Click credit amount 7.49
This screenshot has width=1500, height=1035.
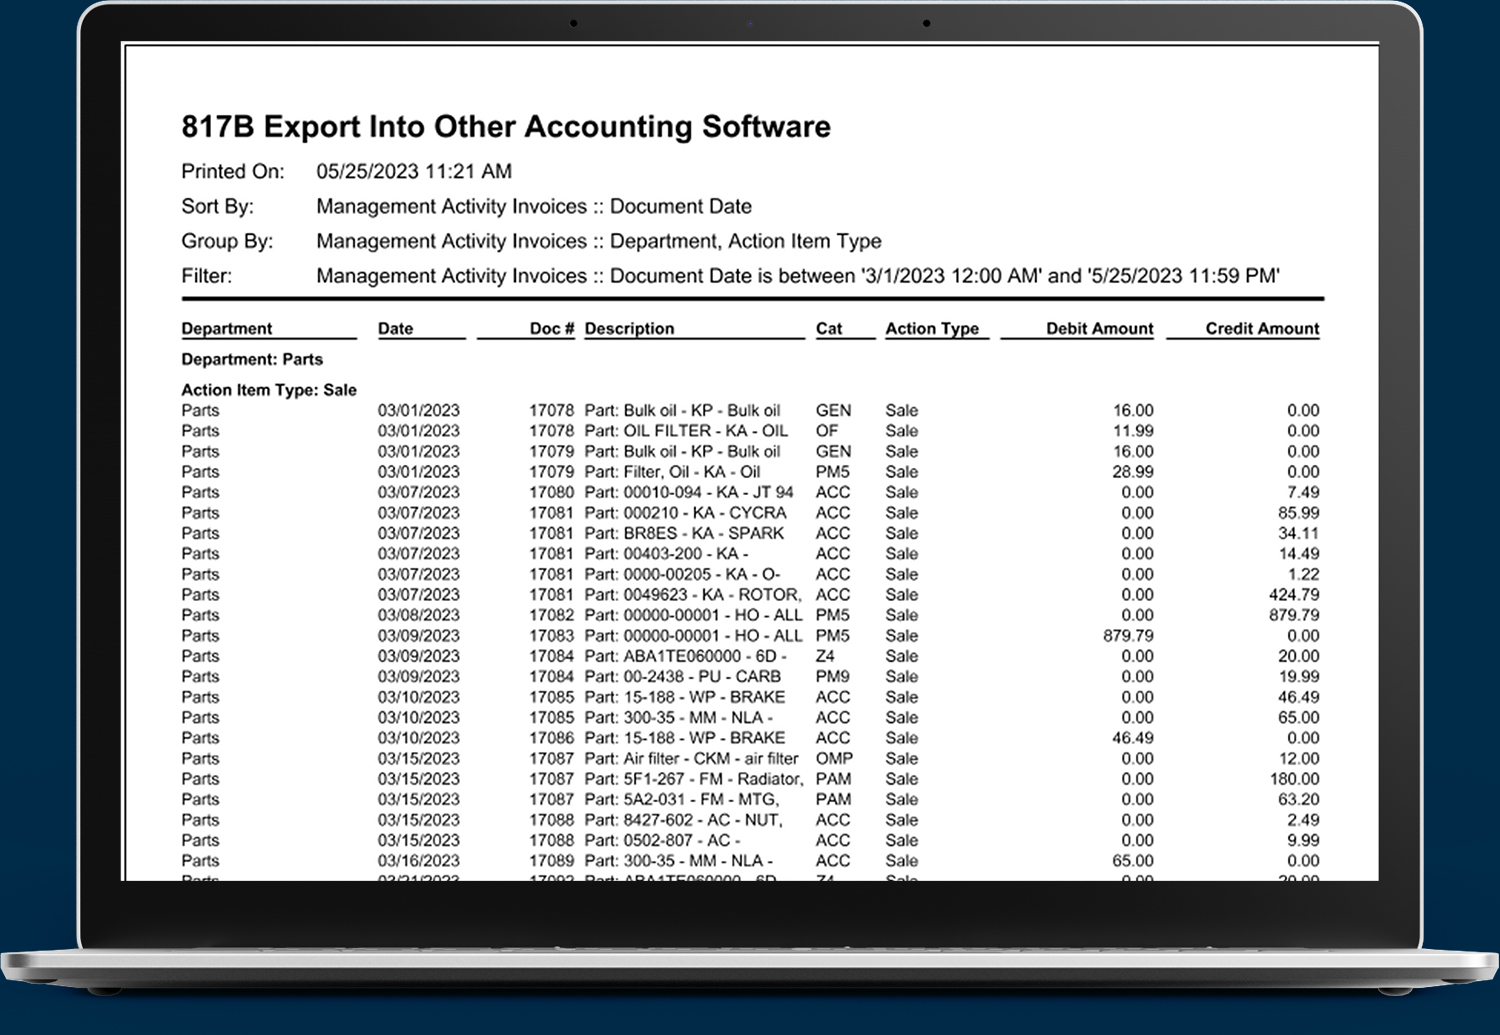[x=1304, y=492]
